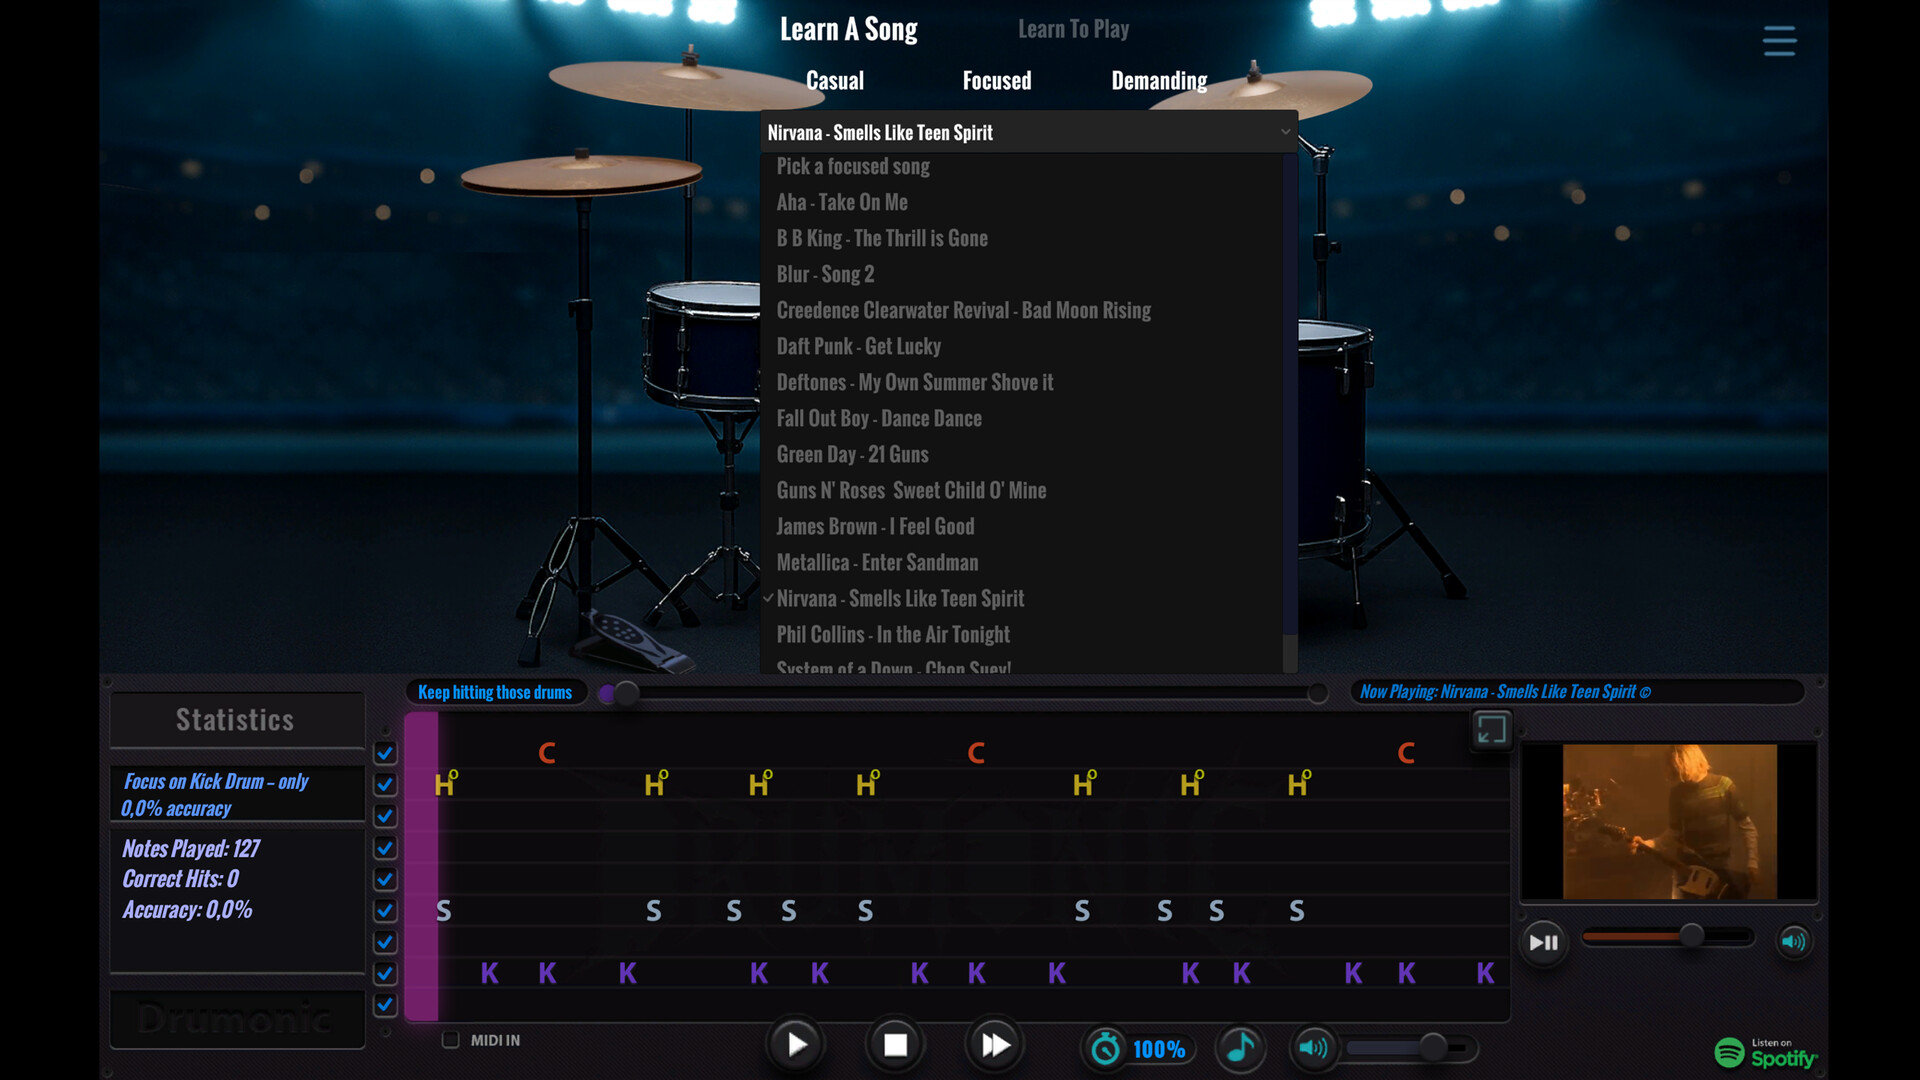Screen dimensions: 1920x1080
Task: Mute the main volume speaker icon
Action: [x=1312, y=1047]
